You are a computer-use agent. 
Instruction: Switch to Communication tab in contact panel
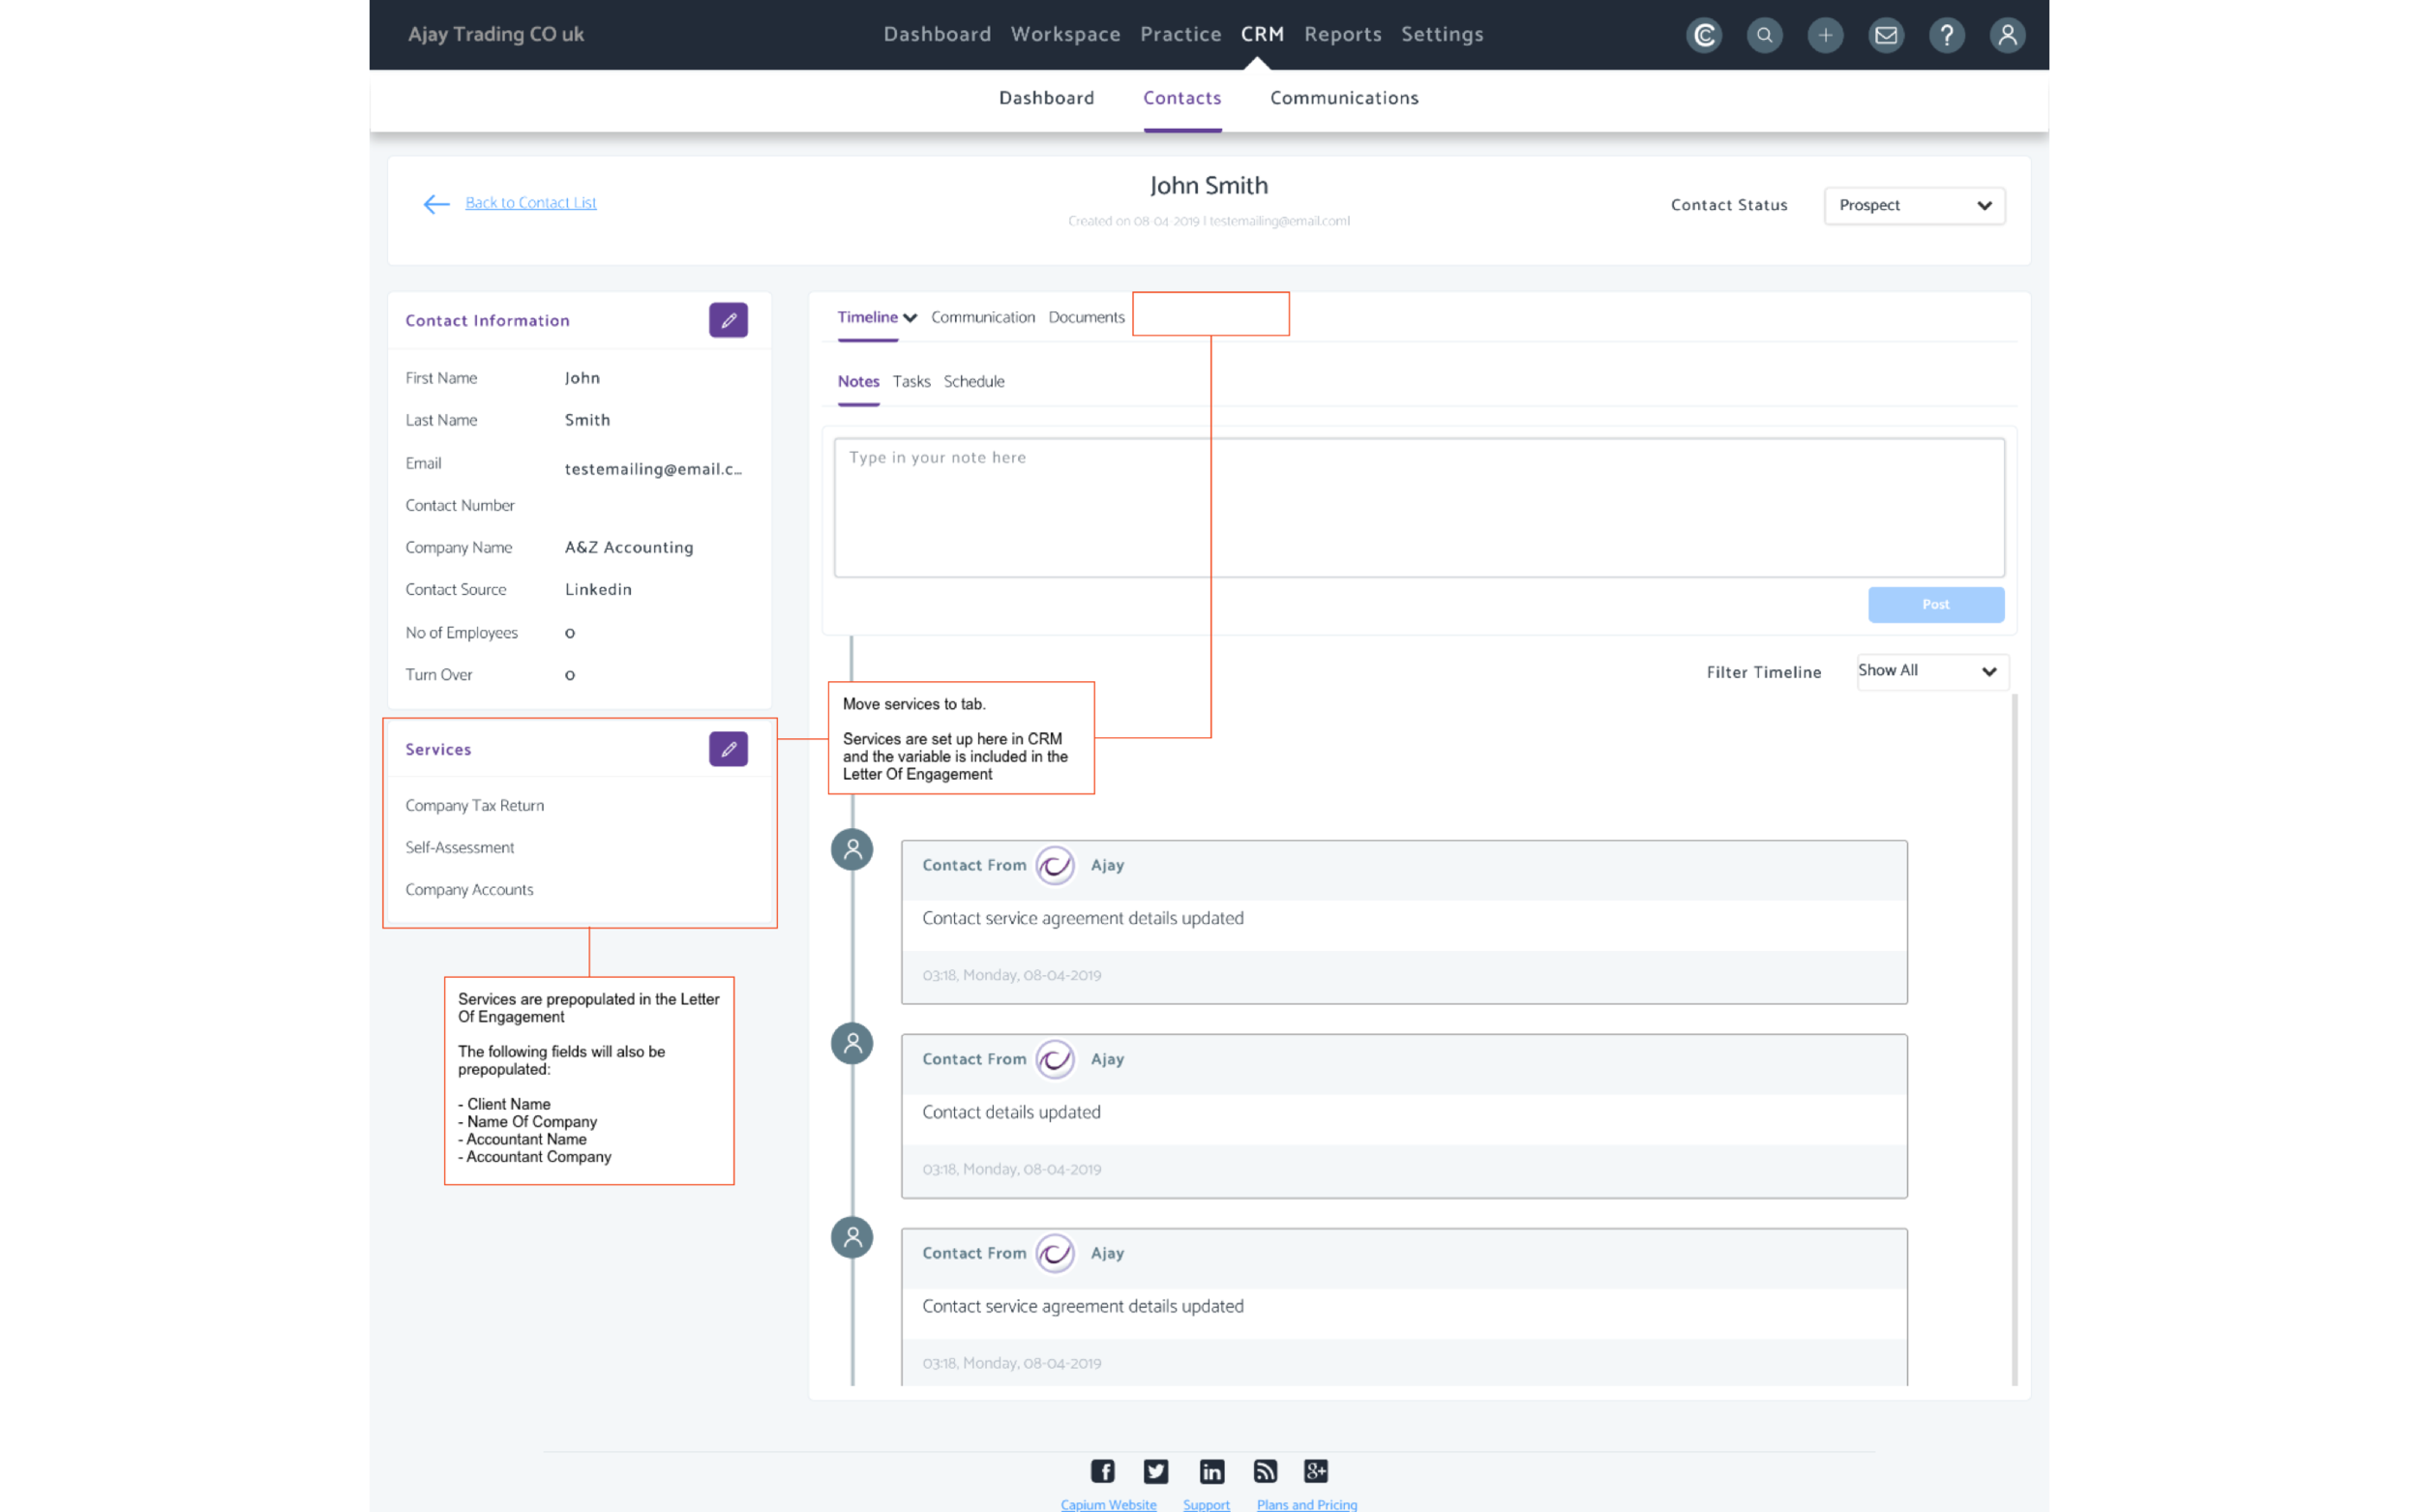click(982, 317)
